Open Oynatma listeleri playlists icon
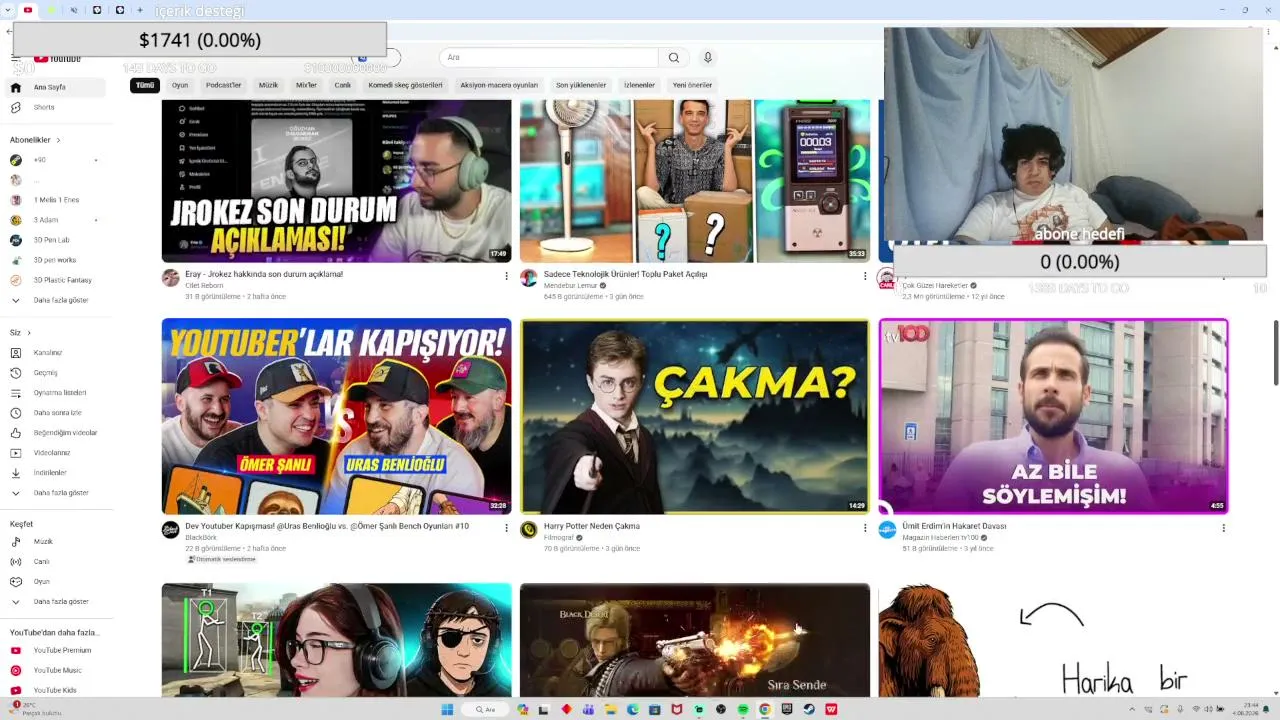This screenshot has height=720, width=1280. tap(15, 393)
